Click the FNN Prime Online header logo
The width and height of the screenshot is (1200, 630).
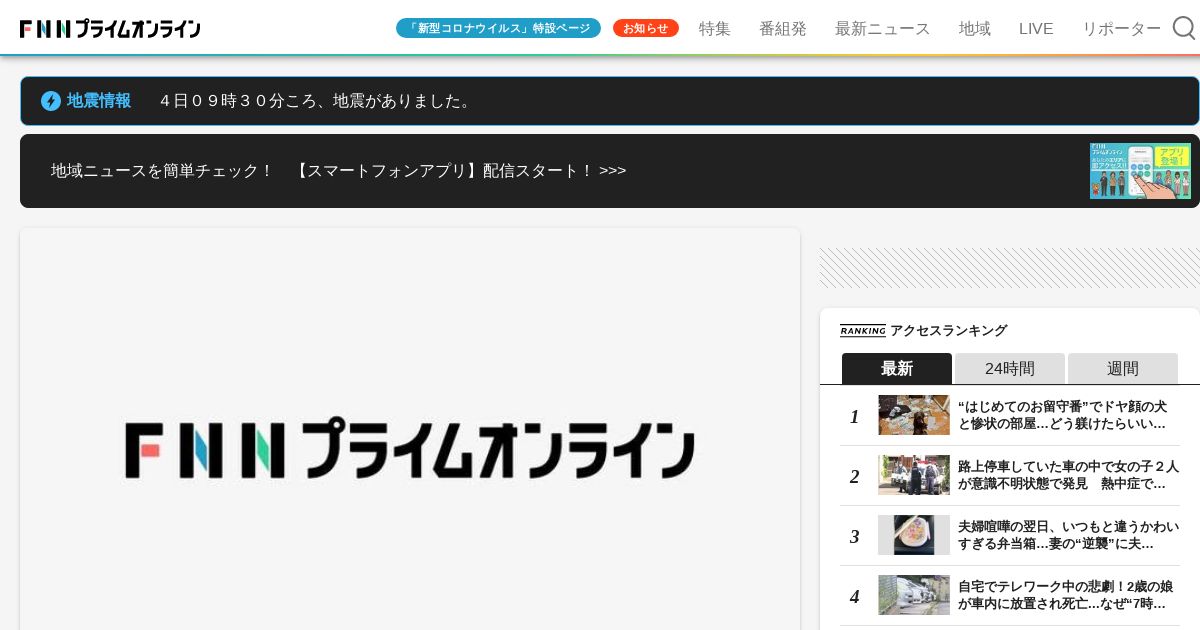110,29
